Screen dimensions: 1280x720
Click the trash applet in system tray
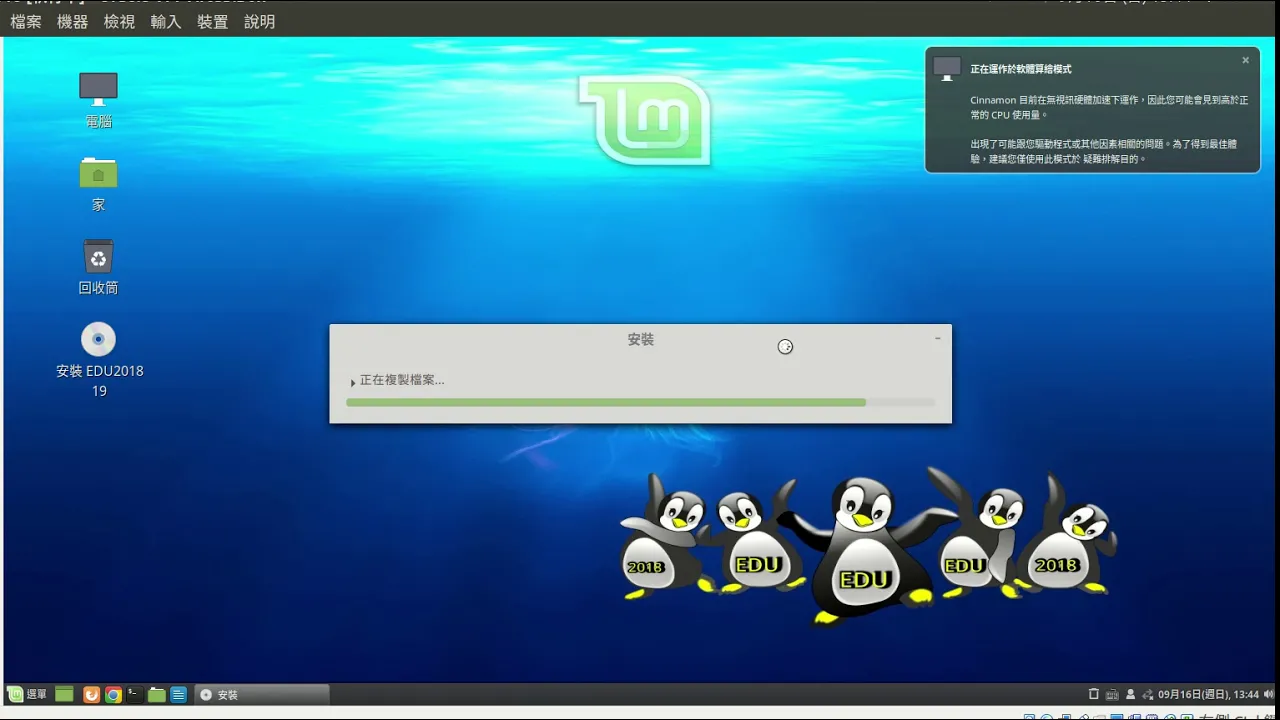click(1093, 694)
